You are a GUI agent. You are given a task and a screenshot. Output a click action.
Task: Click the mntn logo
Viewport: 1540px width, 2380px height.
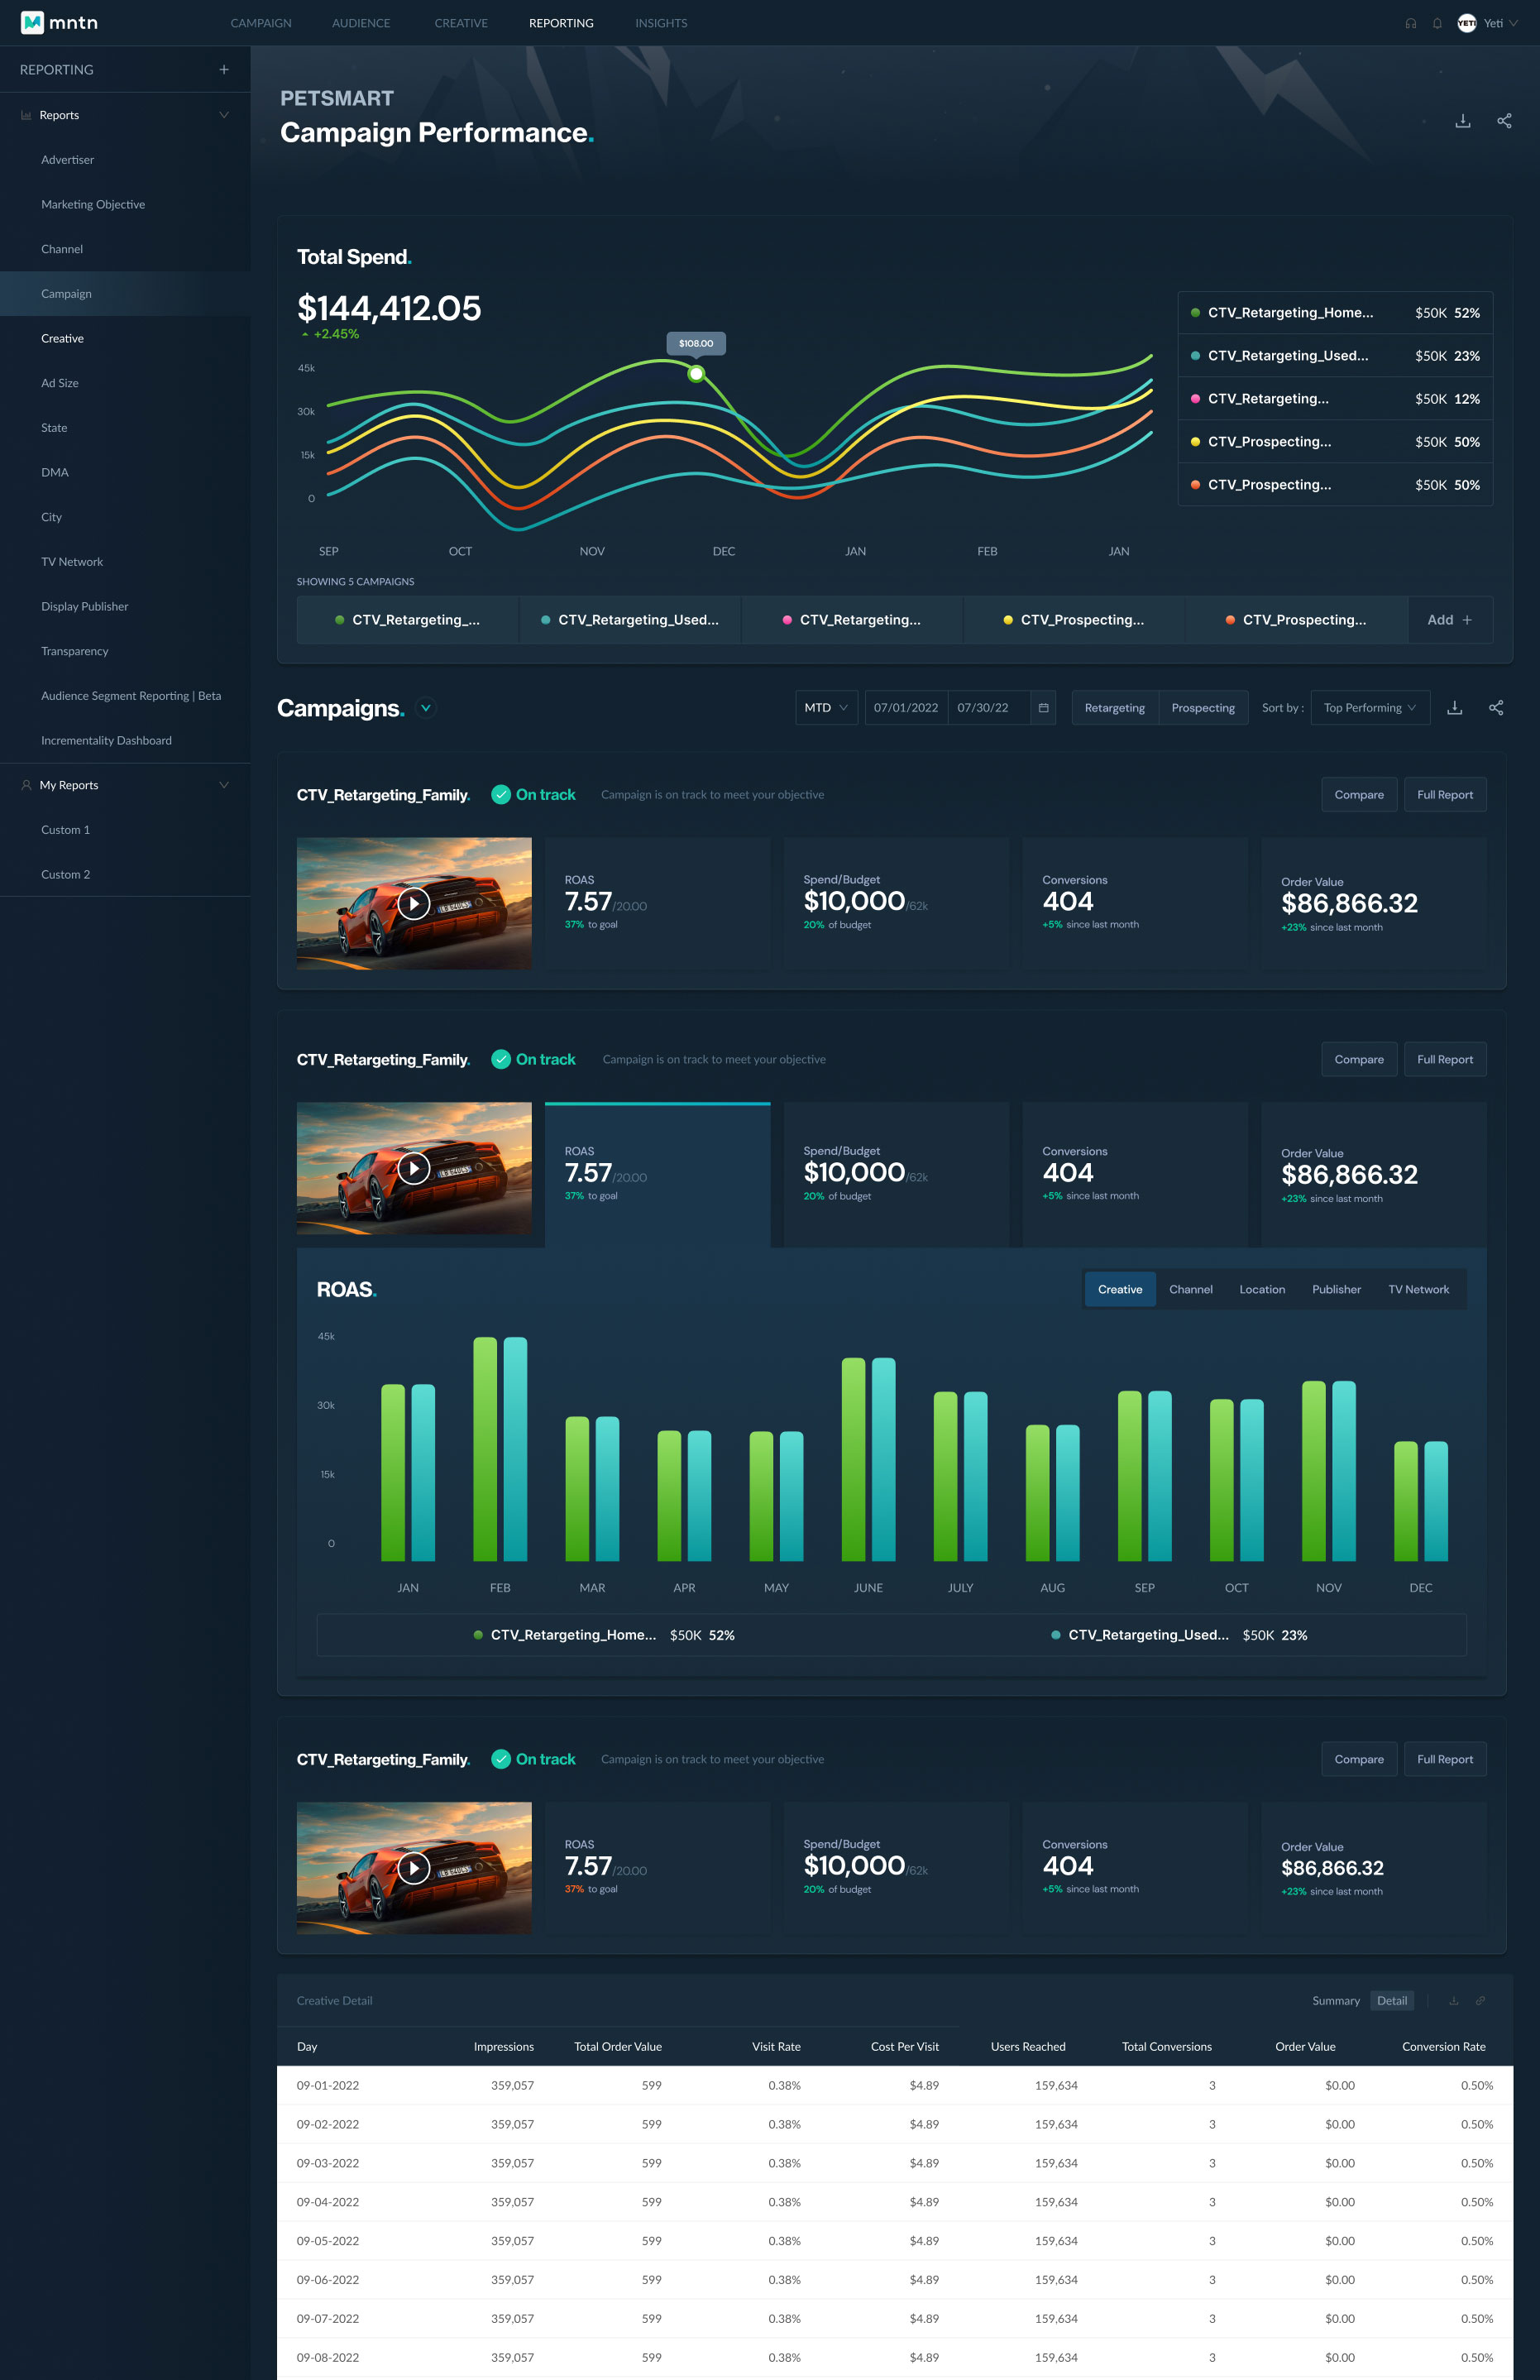(59, 23)
